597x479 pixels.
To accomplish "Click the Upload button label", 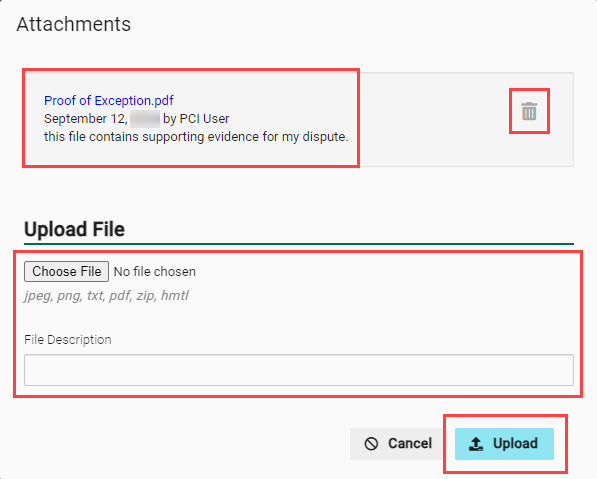I will click(x=515, y=444).
